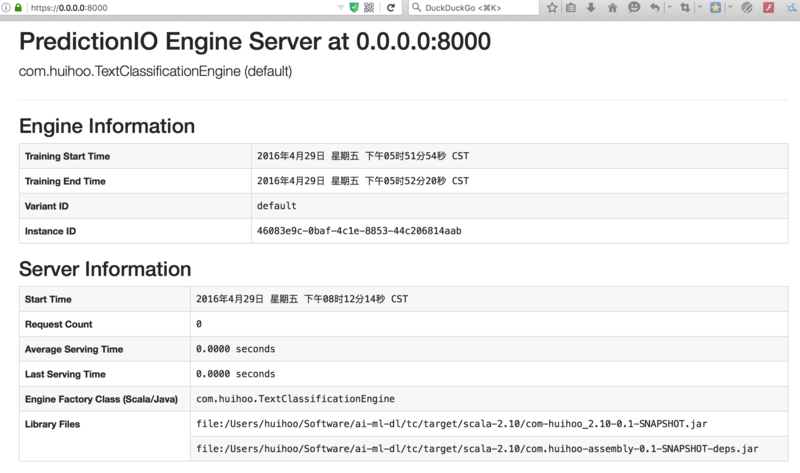The image size is (800, 473).
Task: Open the downloads arrow icon
Action: 591,8
